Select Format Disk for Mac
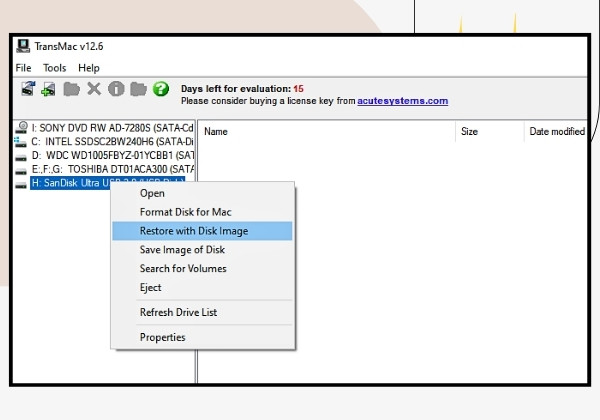Screen dimensions: 600x420 pos(202,212)
